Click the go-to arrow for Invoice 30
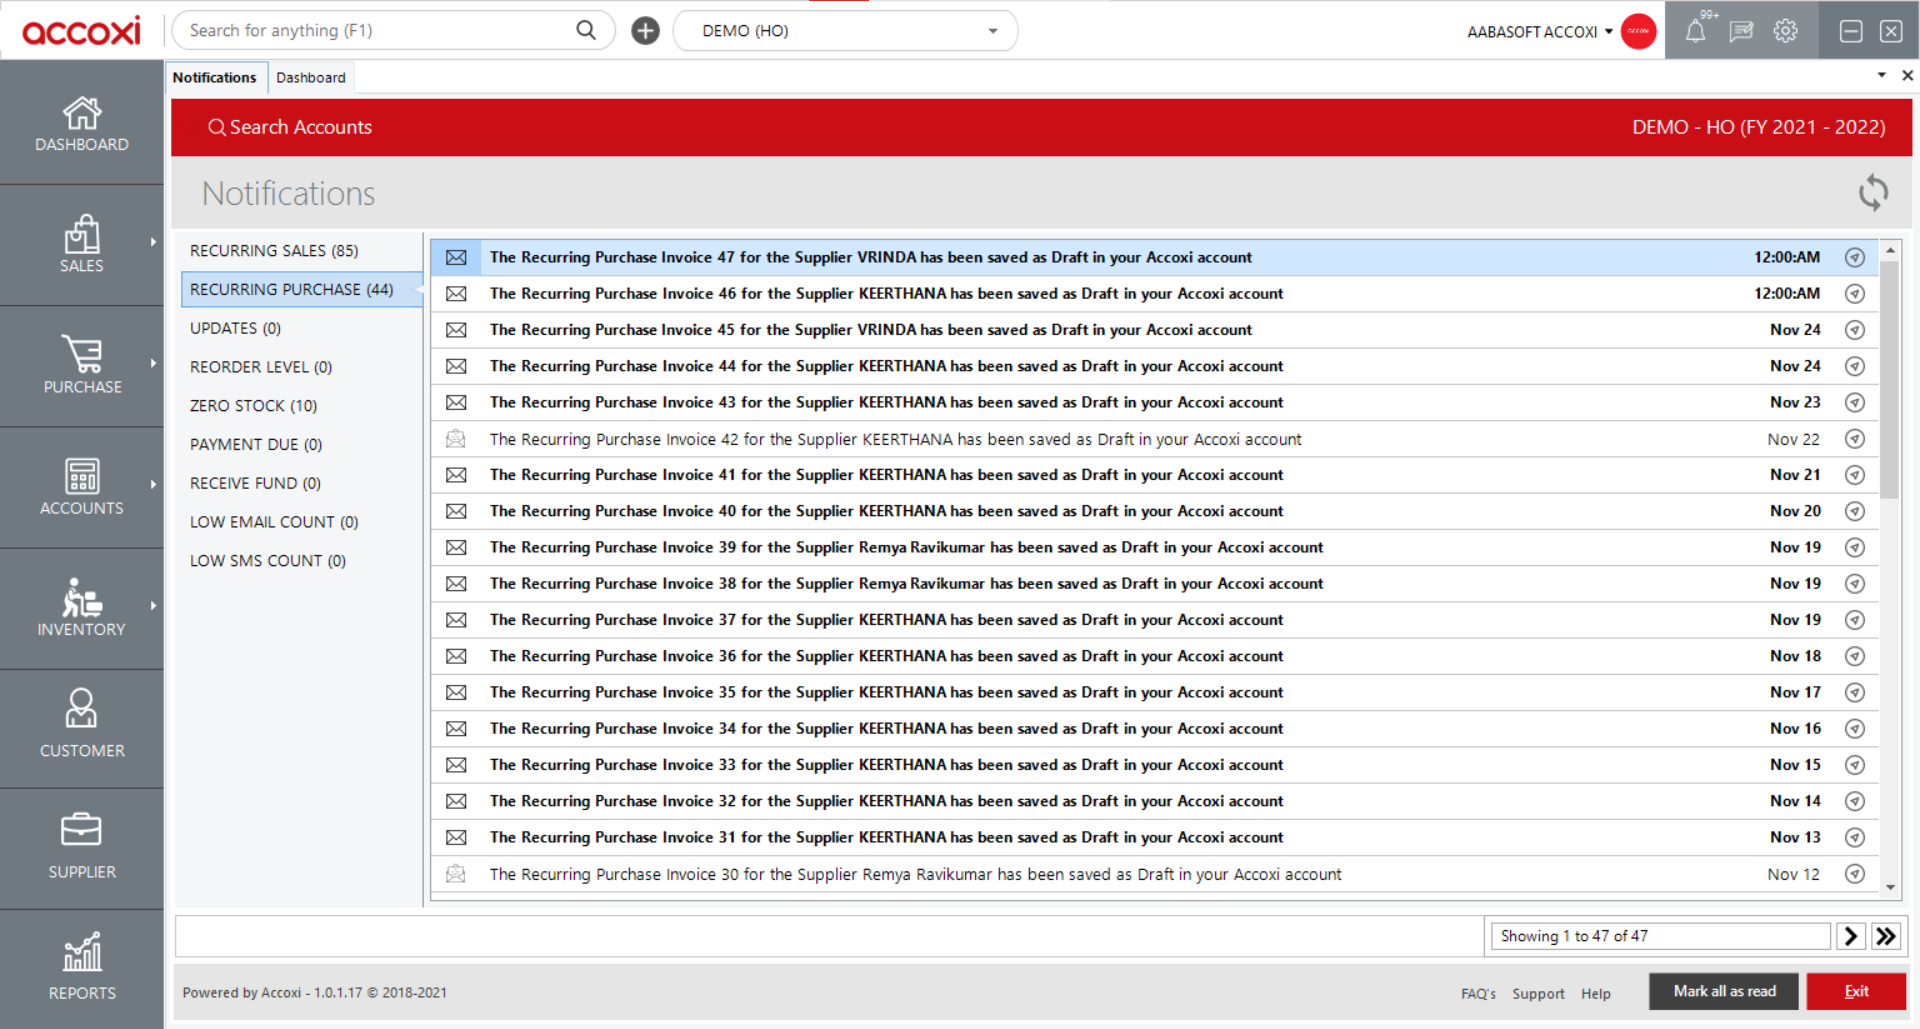The width and height of the screenshot is (1920, 1029). (1855, 874)
